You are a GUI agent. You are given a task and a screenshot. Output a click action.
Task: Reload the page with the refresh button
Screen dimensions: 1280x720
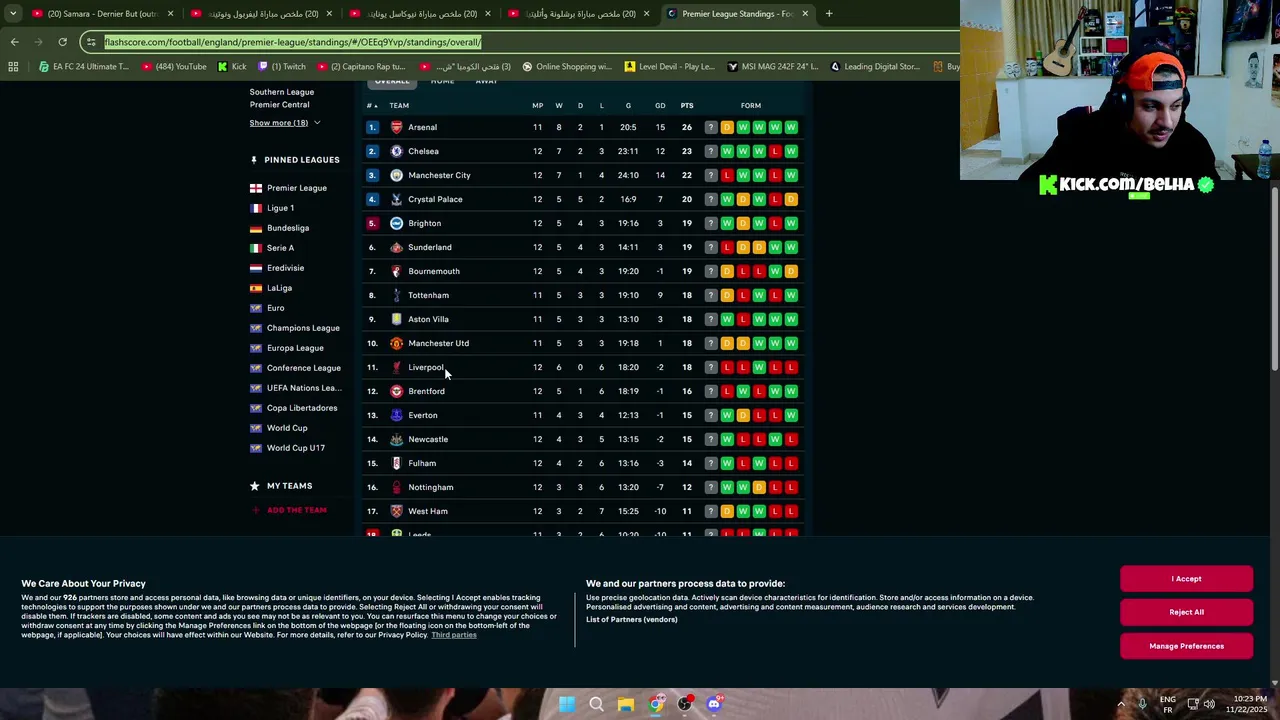click(x=62, y=42)
